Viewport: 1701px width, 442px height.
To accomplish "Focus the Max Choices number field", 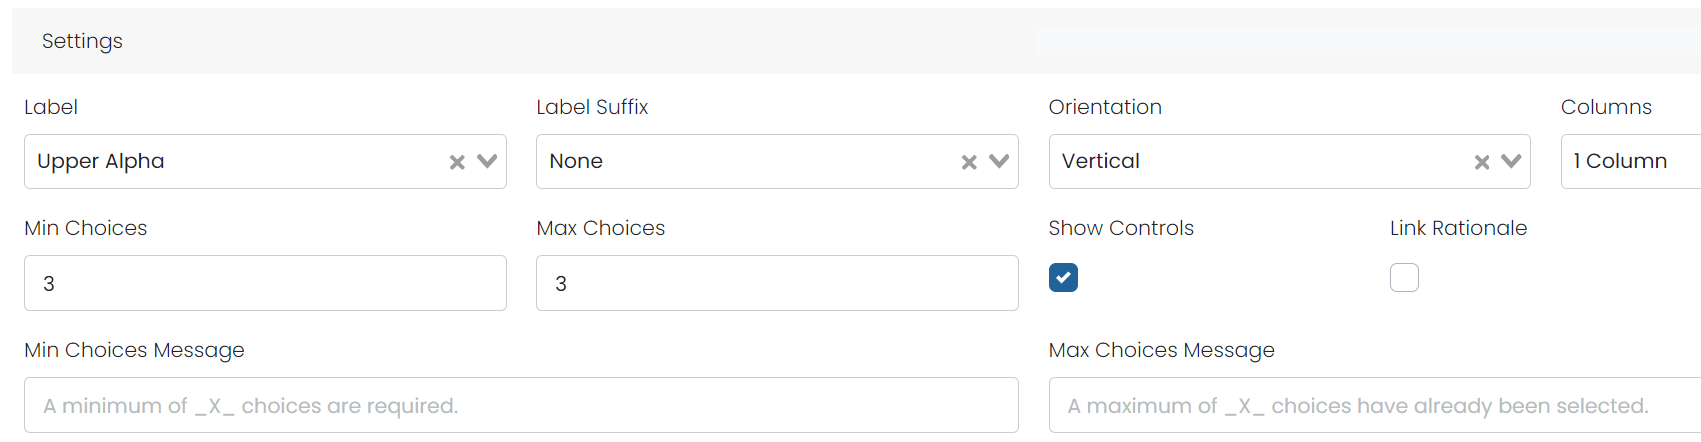I will 777,283.
